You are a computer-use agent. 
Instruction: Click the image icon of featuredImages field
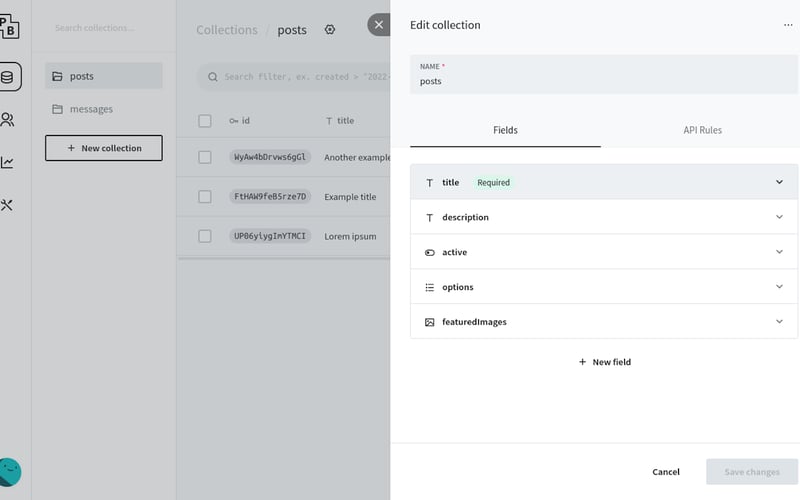(430, 322)
